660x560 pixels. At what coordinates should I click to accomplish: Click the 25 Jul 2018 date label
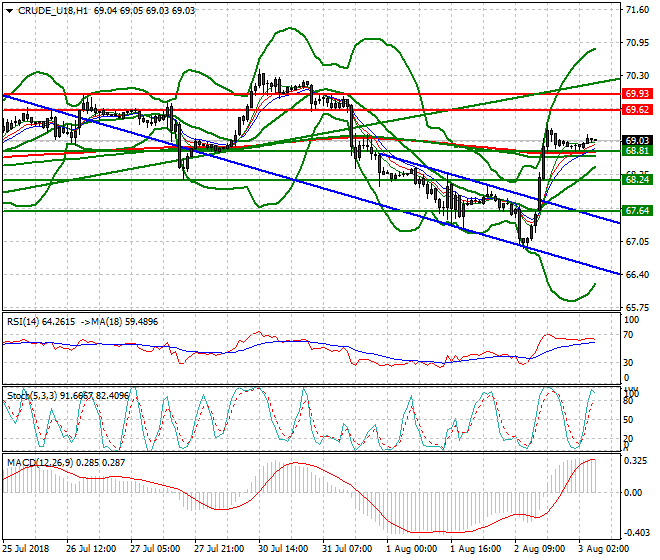26,549
